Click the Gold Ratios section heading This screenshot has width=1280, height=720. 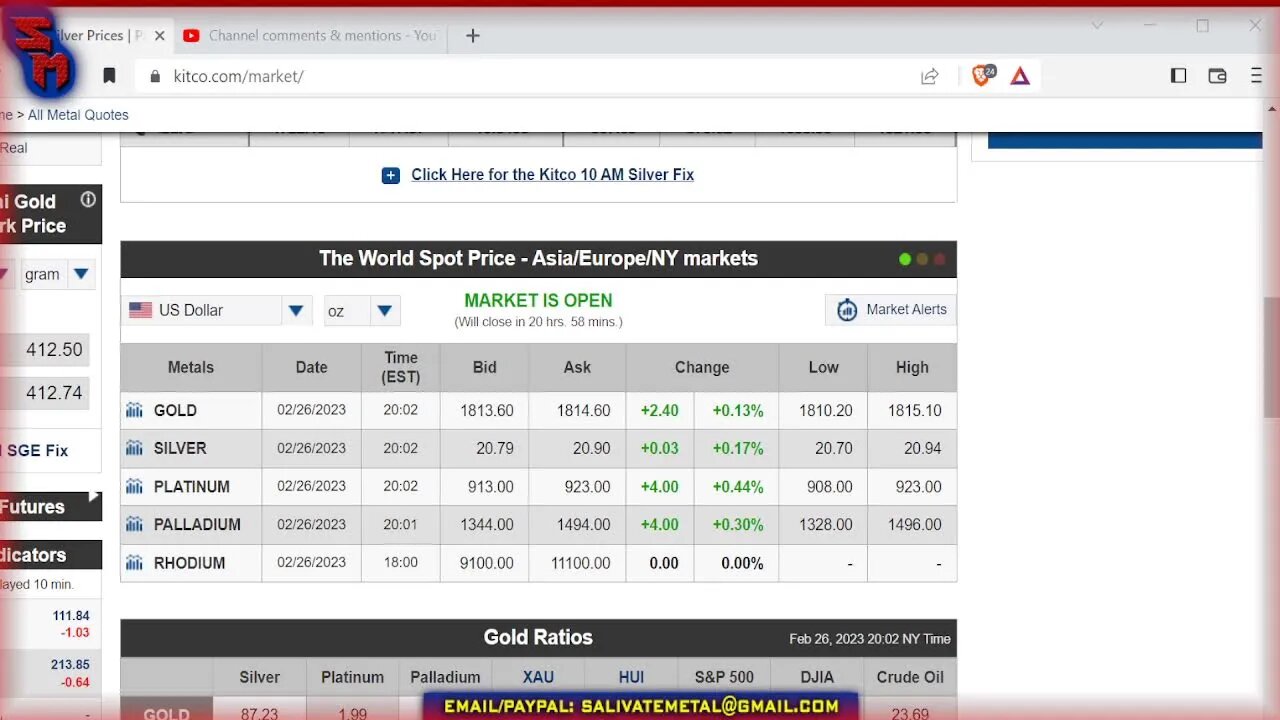[538, 638]
